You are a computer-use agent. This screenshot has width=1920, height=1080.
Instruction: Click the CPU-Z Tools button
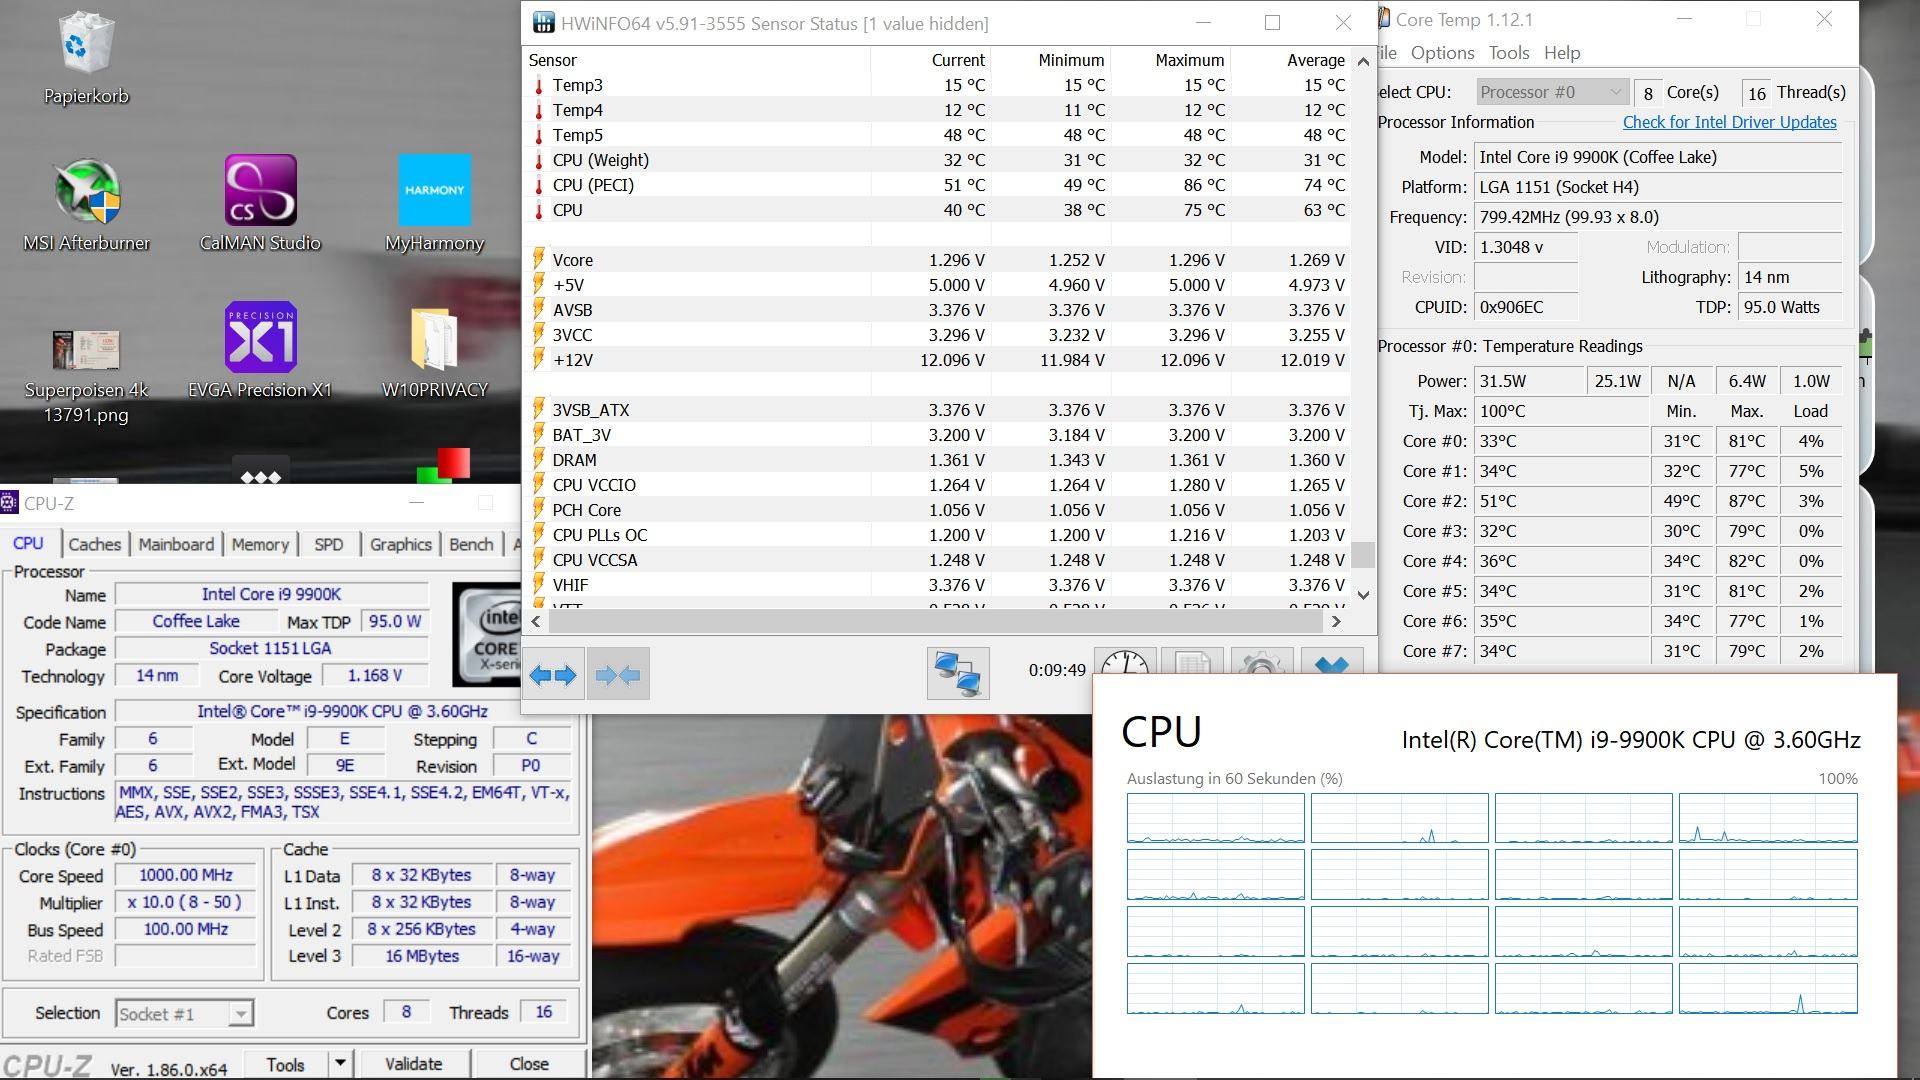click(x=285, y=1064)
